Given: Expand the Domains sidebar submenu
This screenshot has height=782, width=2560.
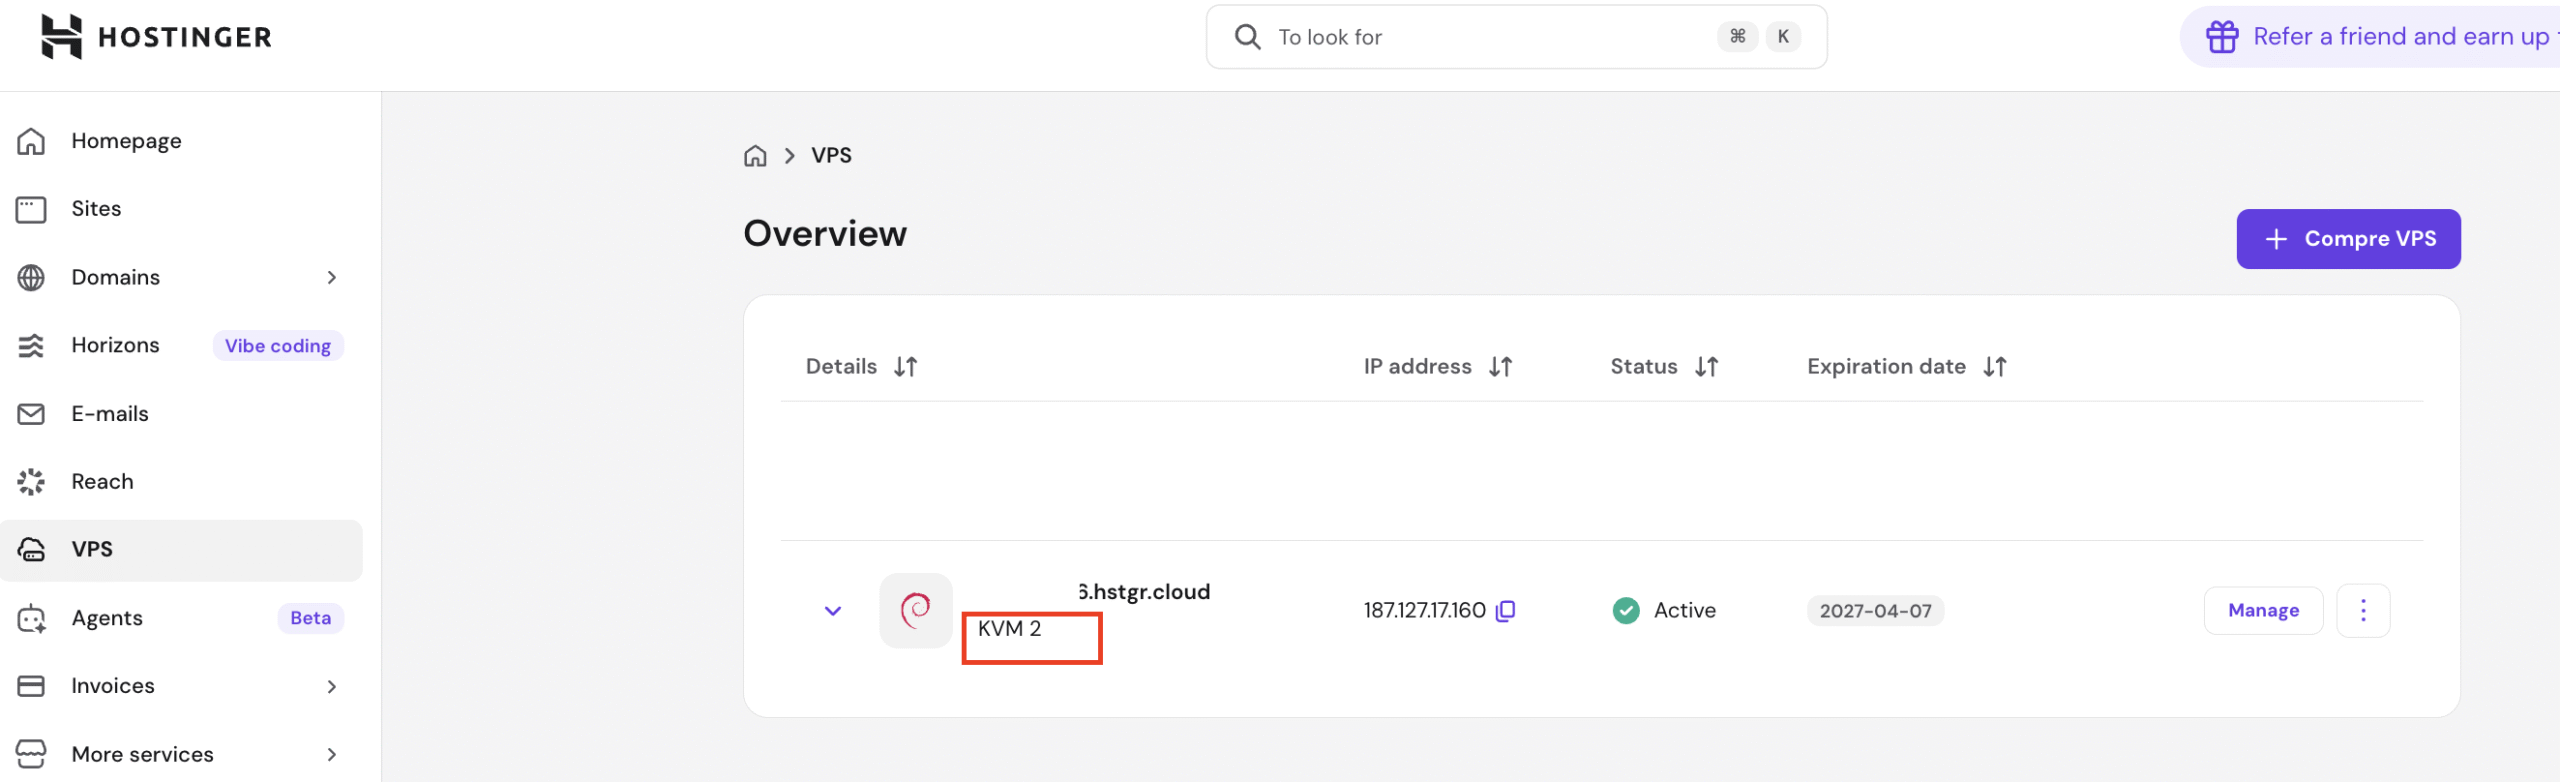Looking at the screenshot, I should [332, 277].
